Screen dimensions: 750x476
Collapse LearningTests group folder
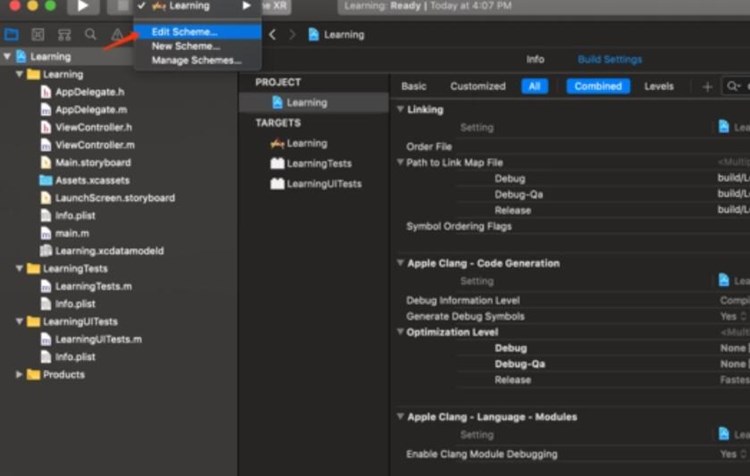(19, 268)
